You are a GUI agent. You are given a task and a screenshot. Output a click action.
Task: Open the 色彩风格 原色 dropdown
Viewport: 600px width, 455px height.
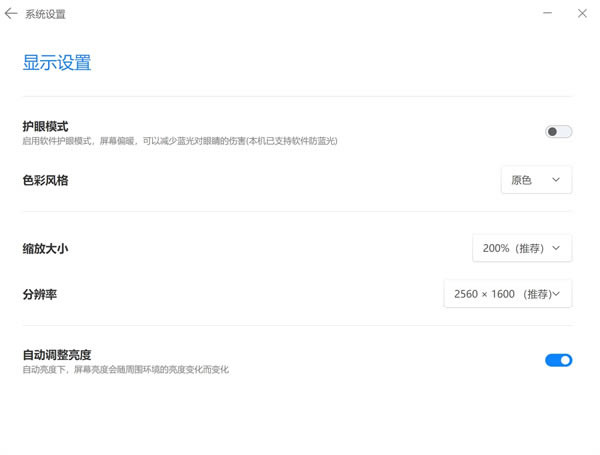pos(536,180)
